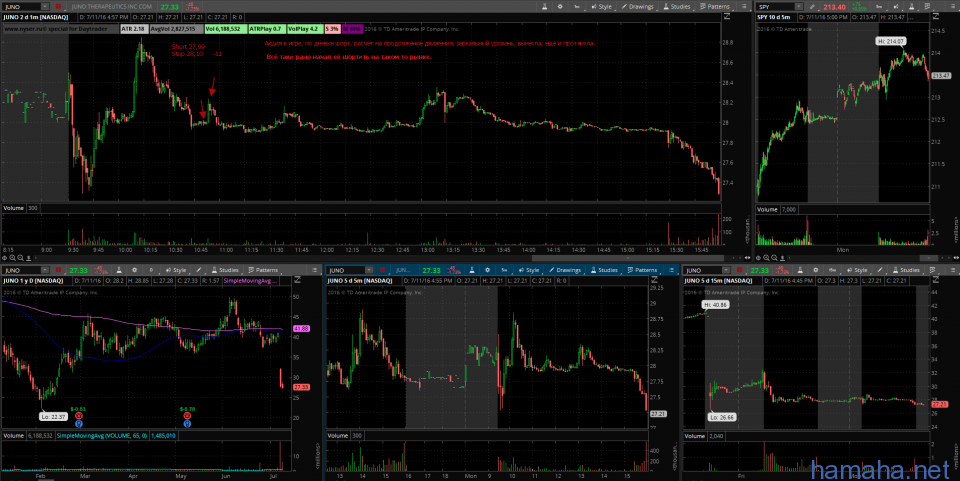
Task: Click the red earnings event icon near May on daily chart
Action: (x=187, y=416)
